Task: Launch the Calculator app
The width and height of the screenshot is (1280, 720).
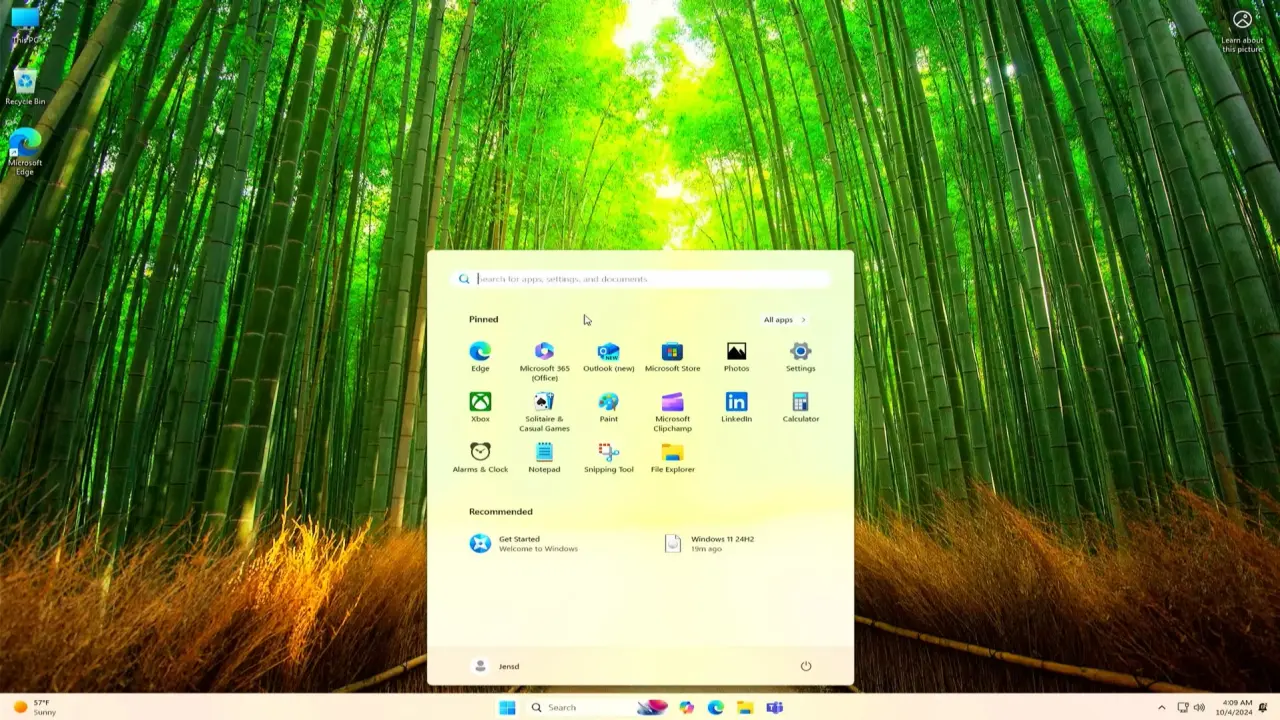Action: click(x=800, y=407)
